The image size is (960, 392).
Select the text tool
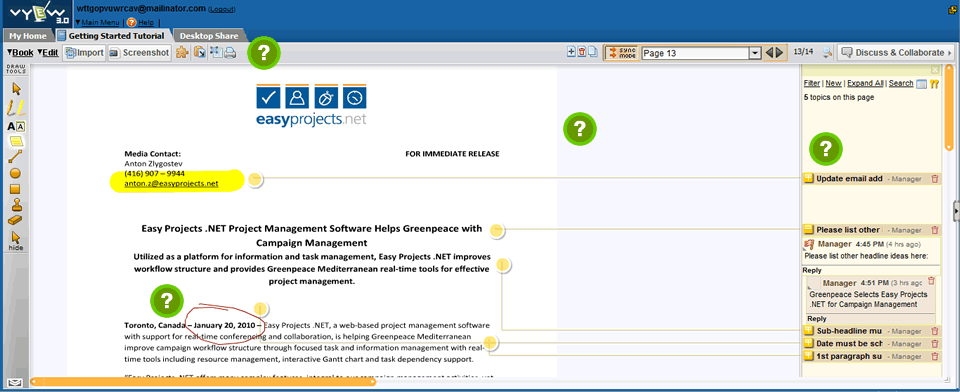click(16, 127)
